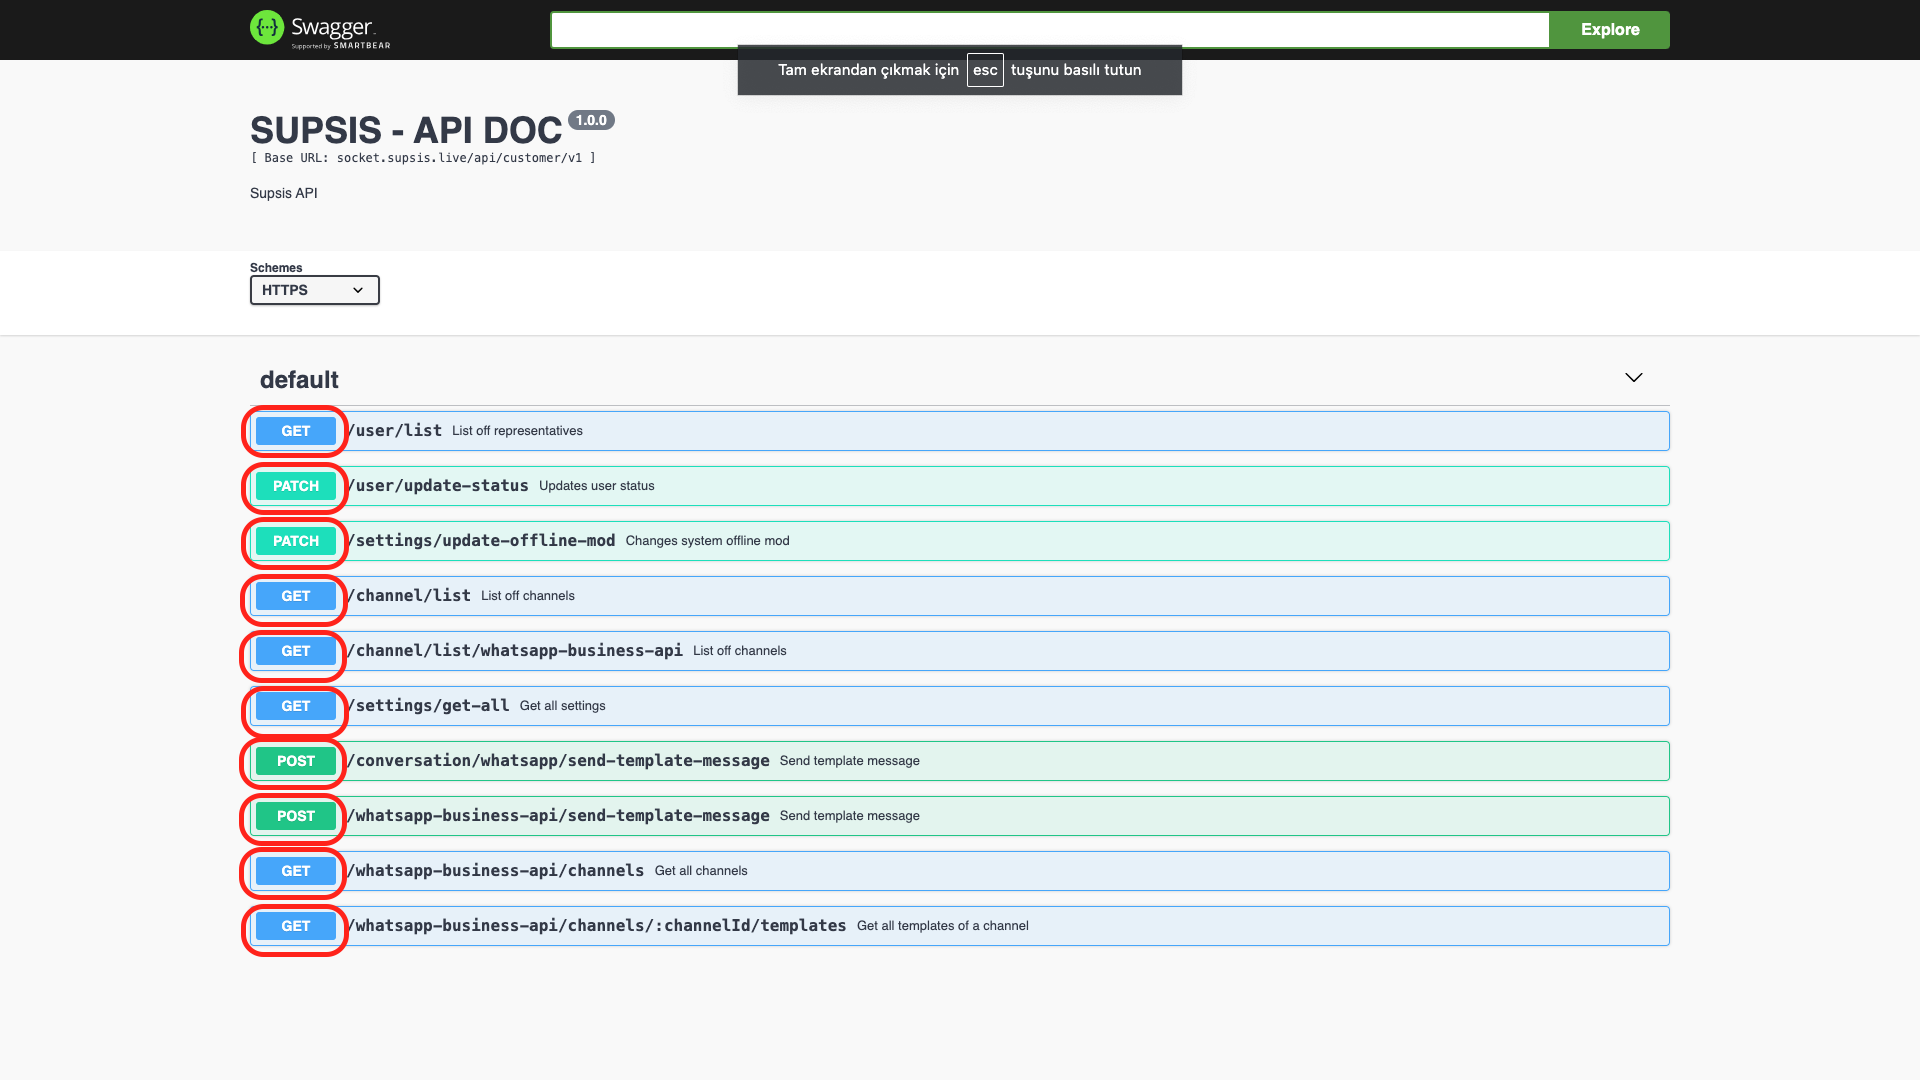Click 'Get all channels' description
The width and height of the screenshot is (1920, 1080).
[x=701, y=871]
